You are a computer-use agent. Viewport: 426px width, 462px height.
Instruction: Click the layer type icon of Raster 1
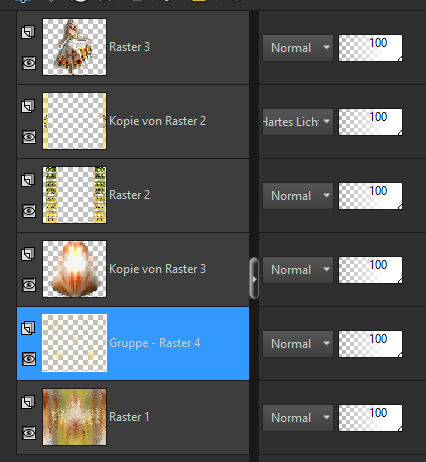[x=28, y=402]
